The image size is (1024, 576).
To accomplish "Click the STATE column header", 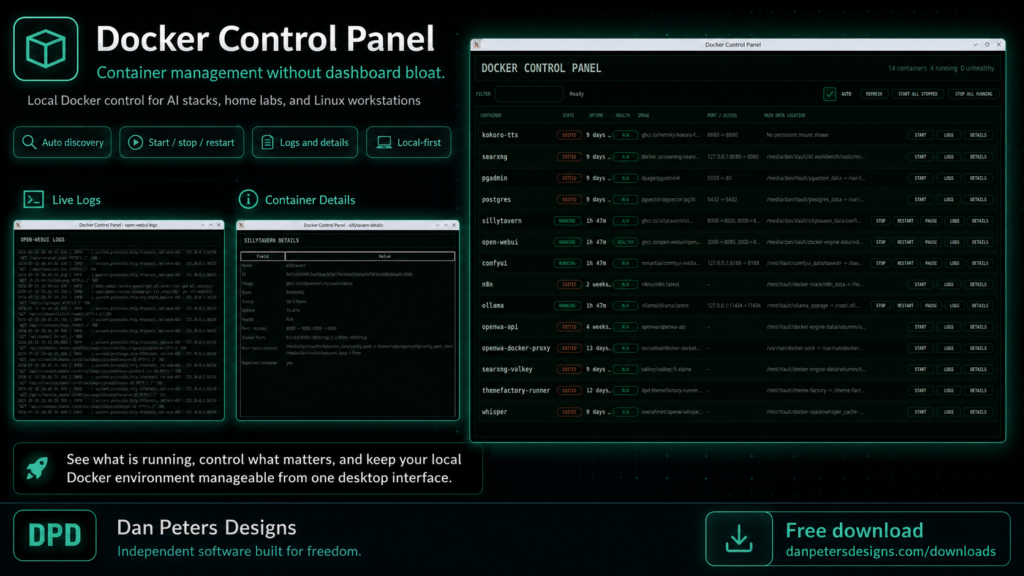I will click(x=568, y=116).
